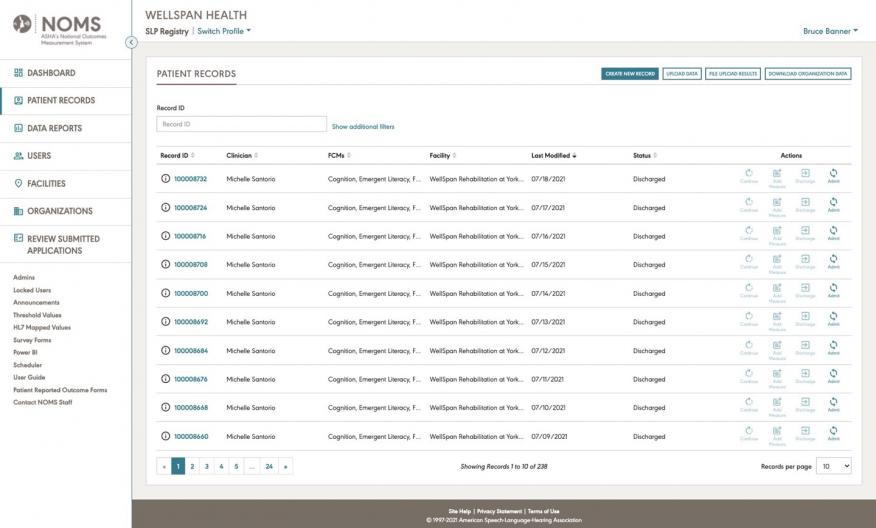Sort table by Record ID column
876x528 pixels.
coord(177,156)
